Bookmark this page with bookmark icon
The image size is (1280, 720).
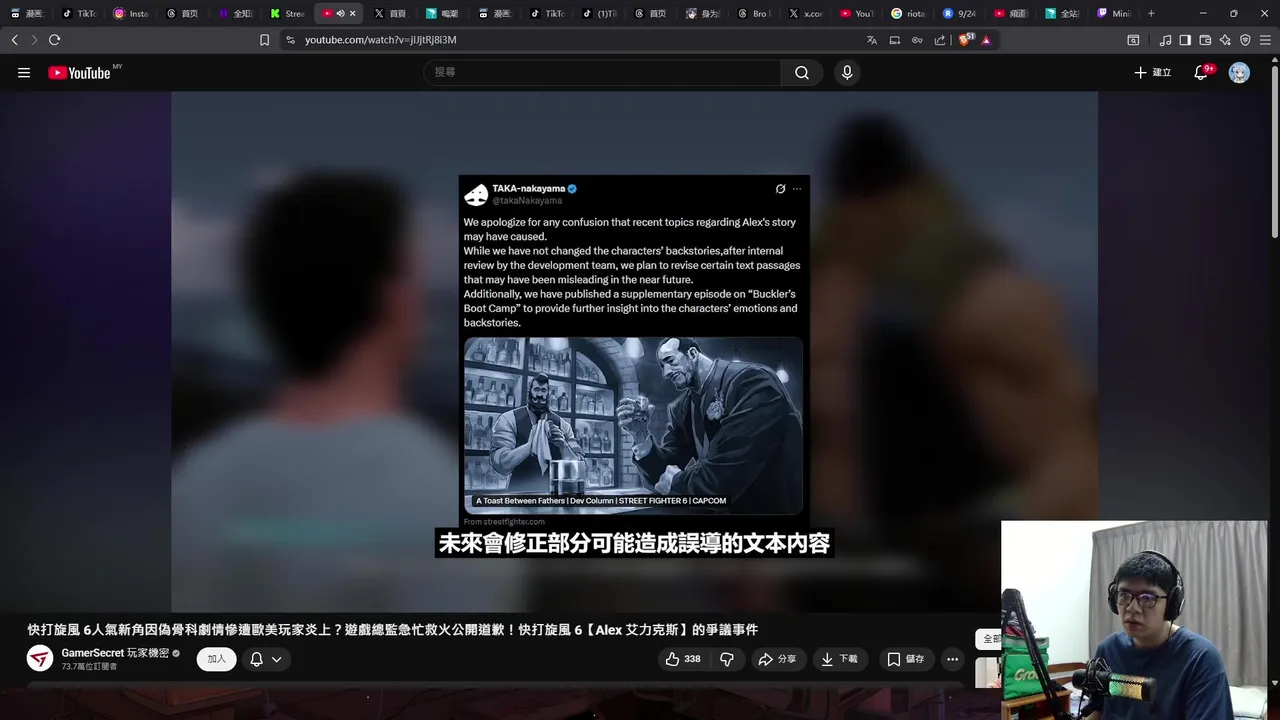[x=264, y=40]
